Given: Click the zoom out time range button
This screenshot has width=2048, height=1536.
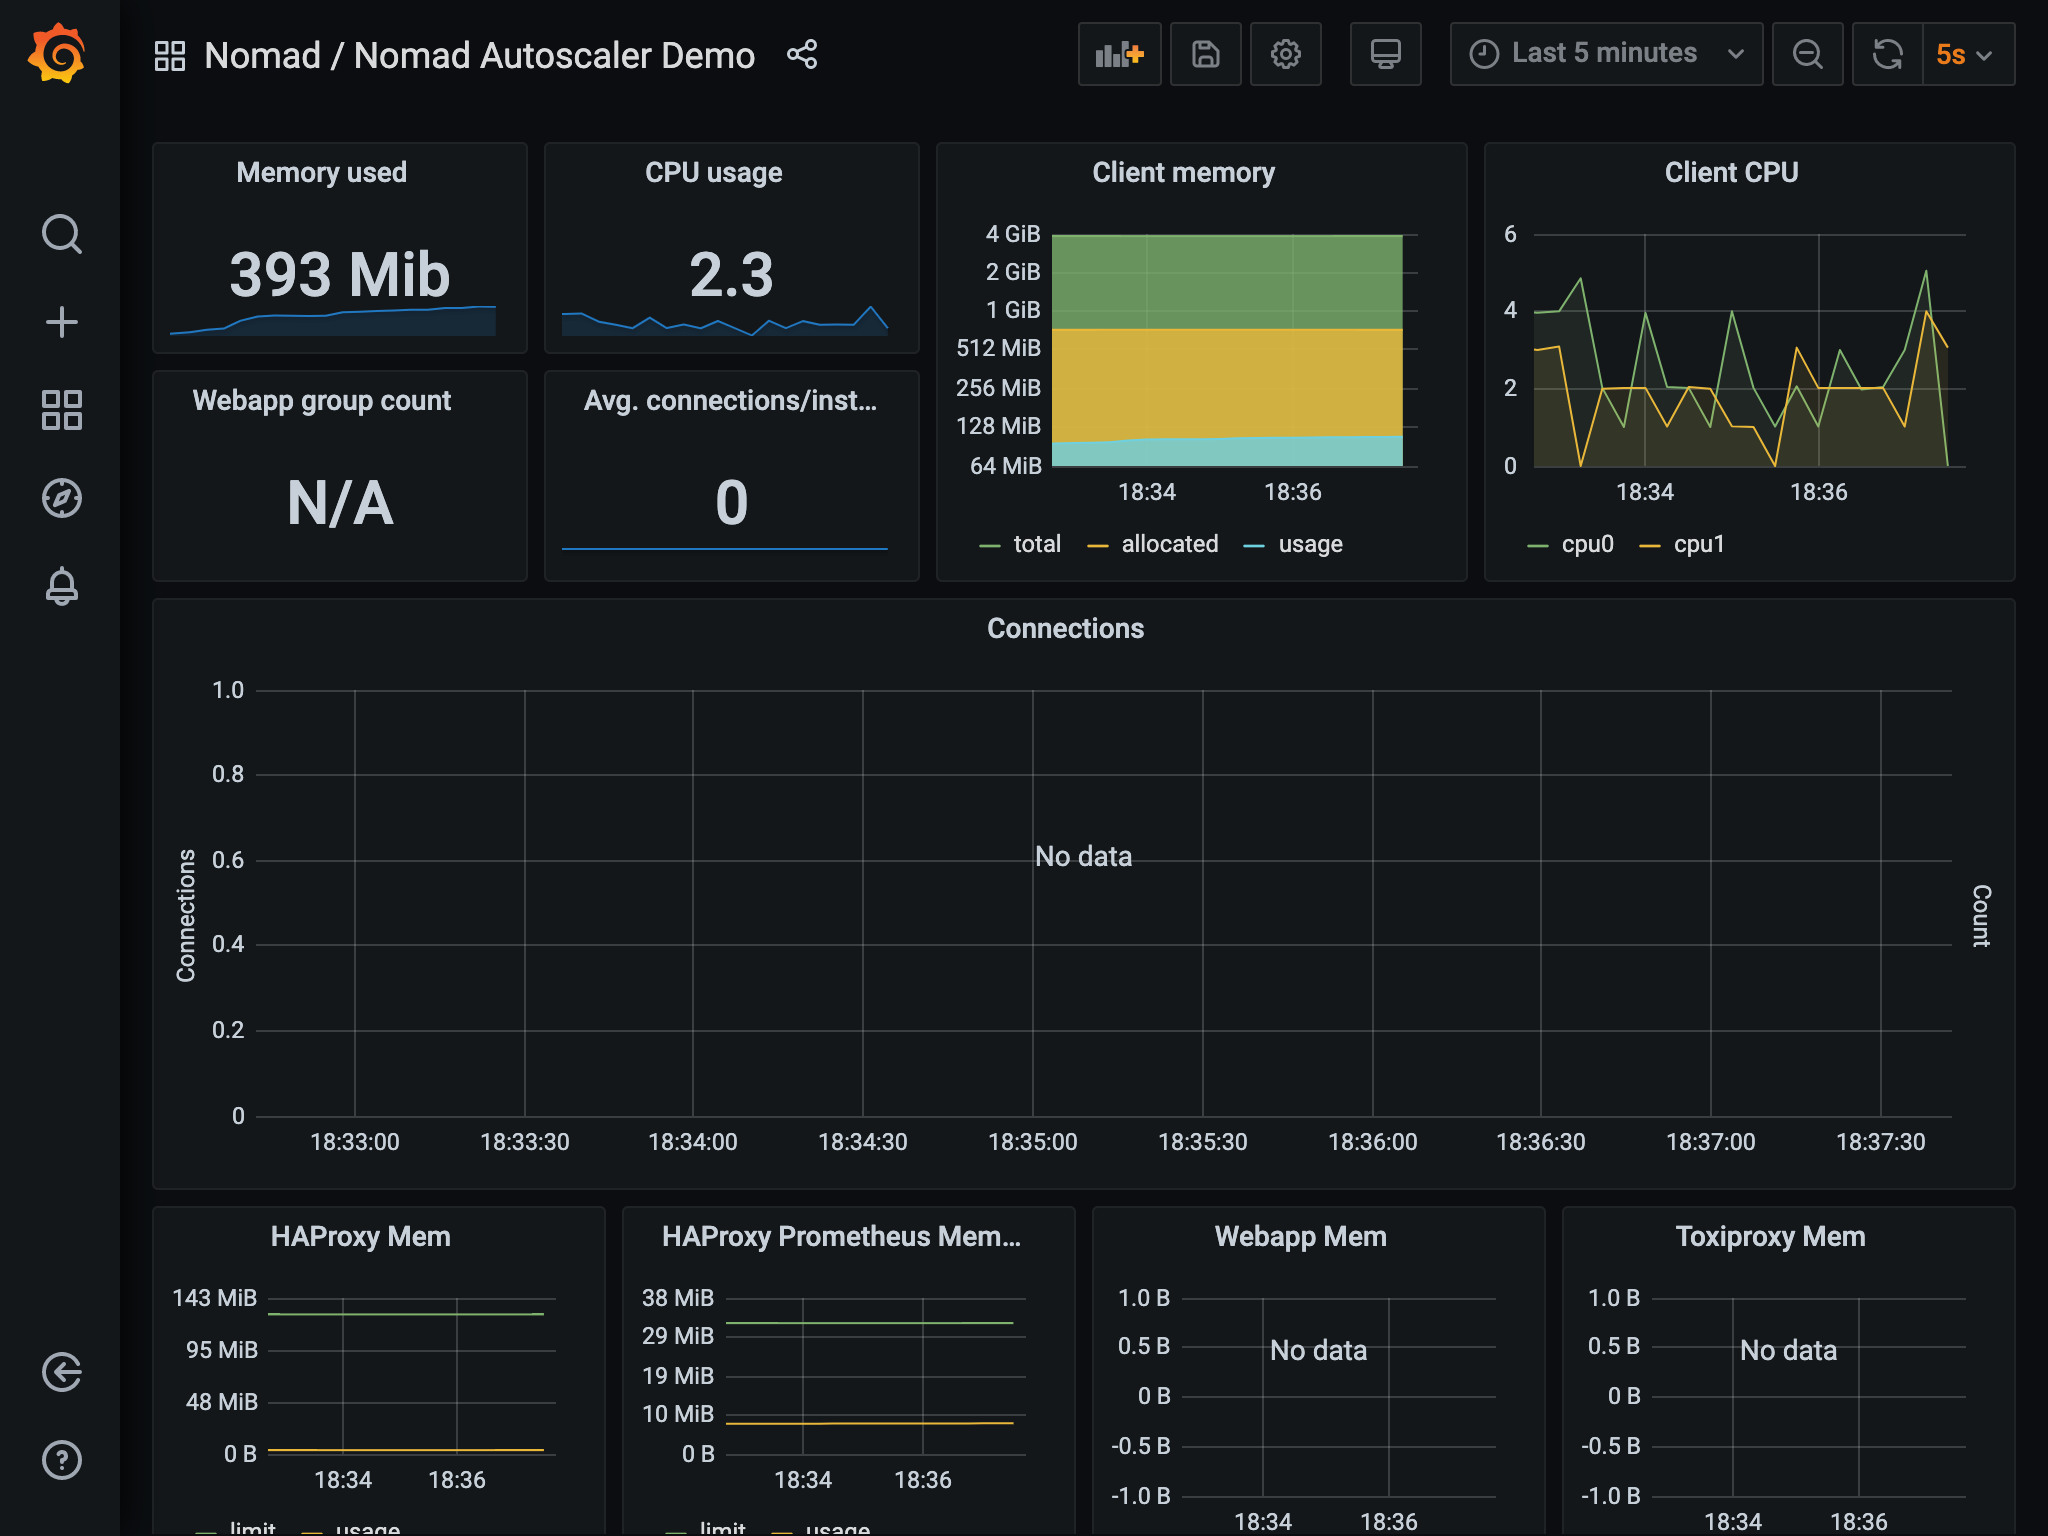Looking at the screenshot, I should click(1807, 54).
